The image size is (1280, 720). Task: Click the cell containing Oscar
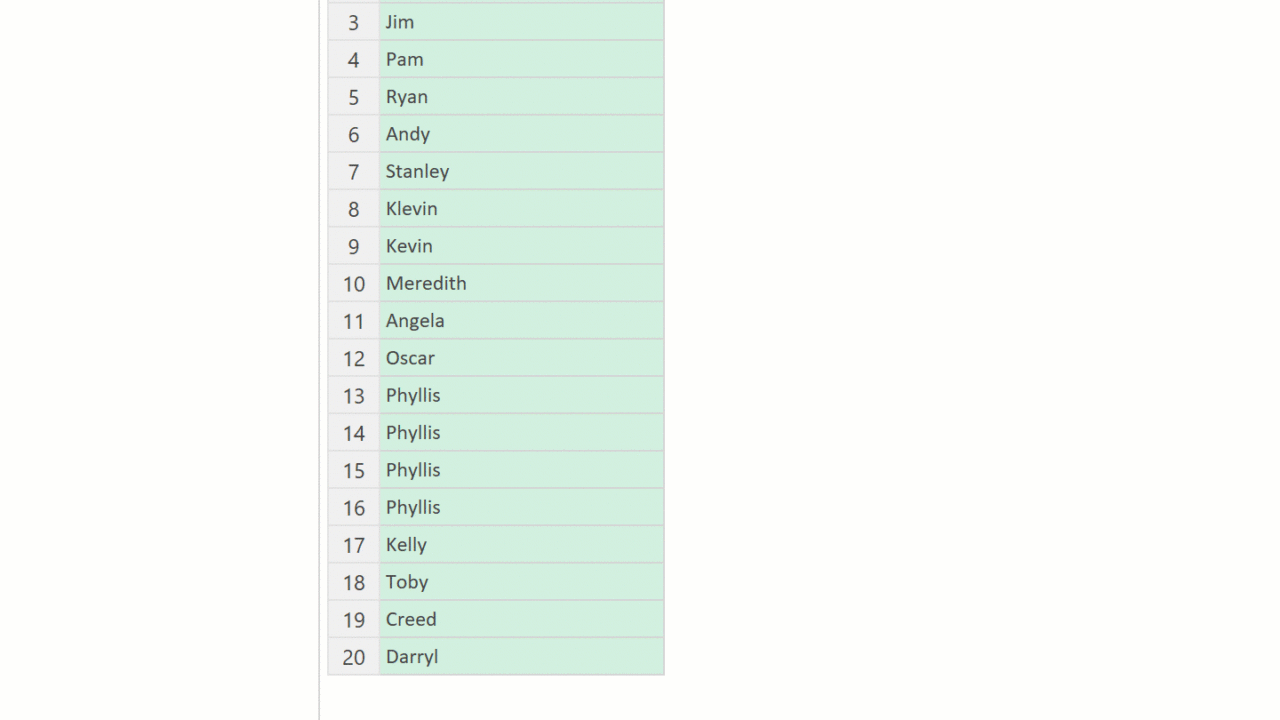click(521, 358)
